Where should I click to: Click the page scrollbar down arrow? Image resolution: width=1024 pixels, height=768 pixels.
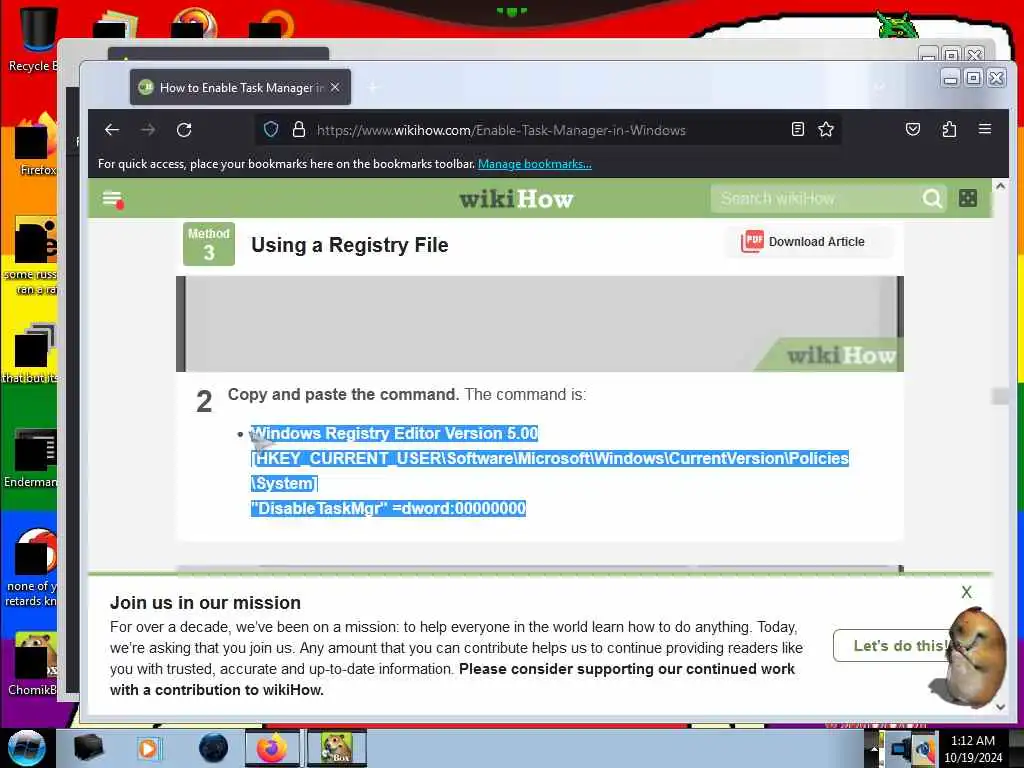click(1000, 707)
